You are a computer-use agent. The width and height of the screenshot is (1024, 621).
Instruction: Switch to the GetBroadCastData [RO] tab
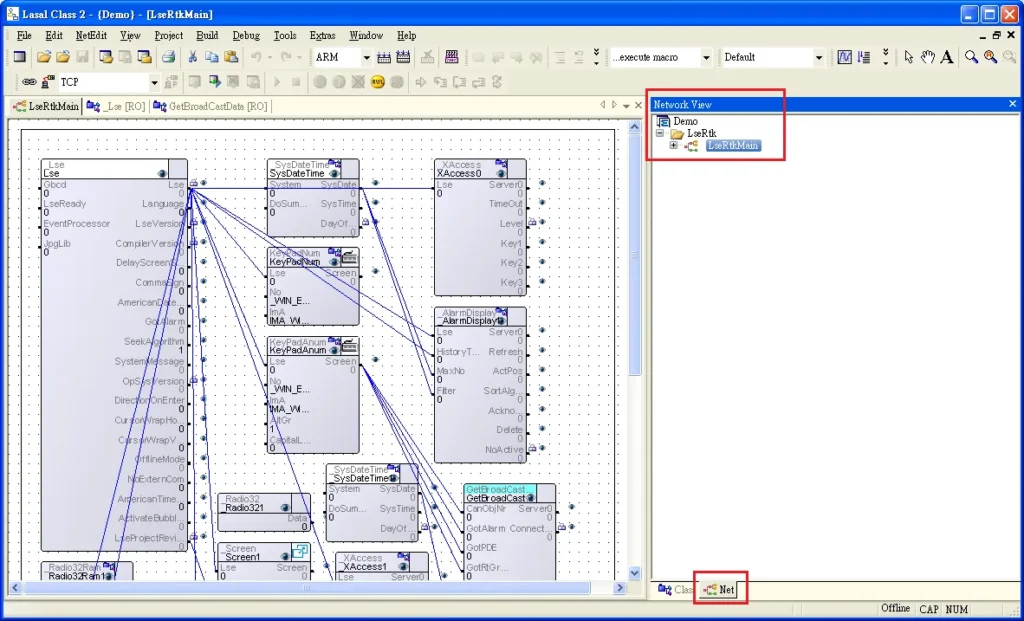210,106
